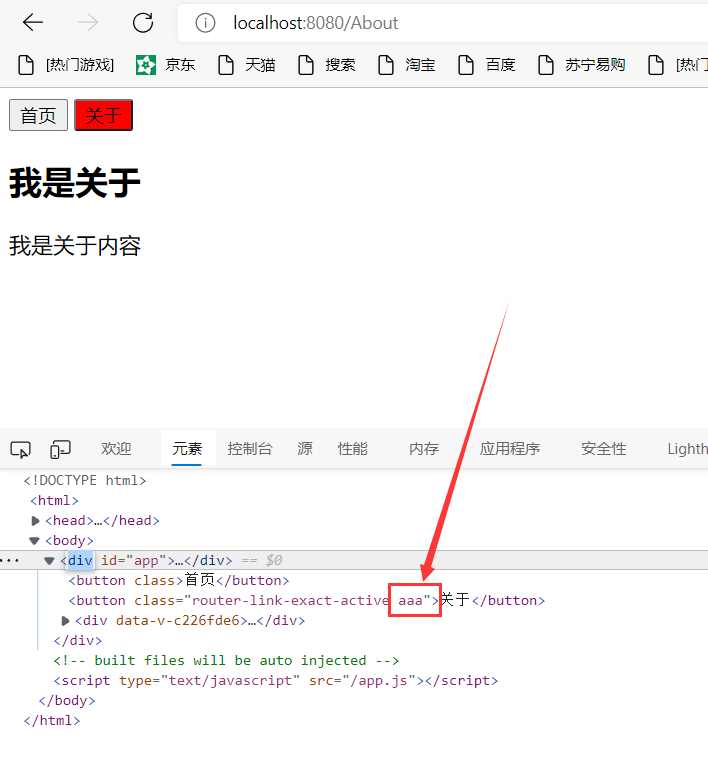Select the closing </body> tag line

[67, 700]
